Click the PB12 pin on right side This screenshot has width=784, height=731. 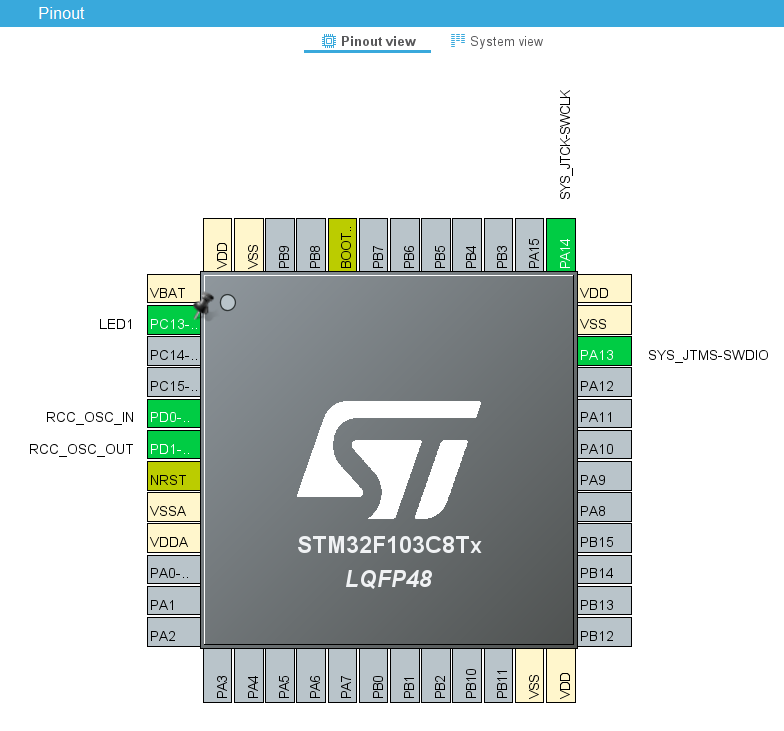coord(604,632)
